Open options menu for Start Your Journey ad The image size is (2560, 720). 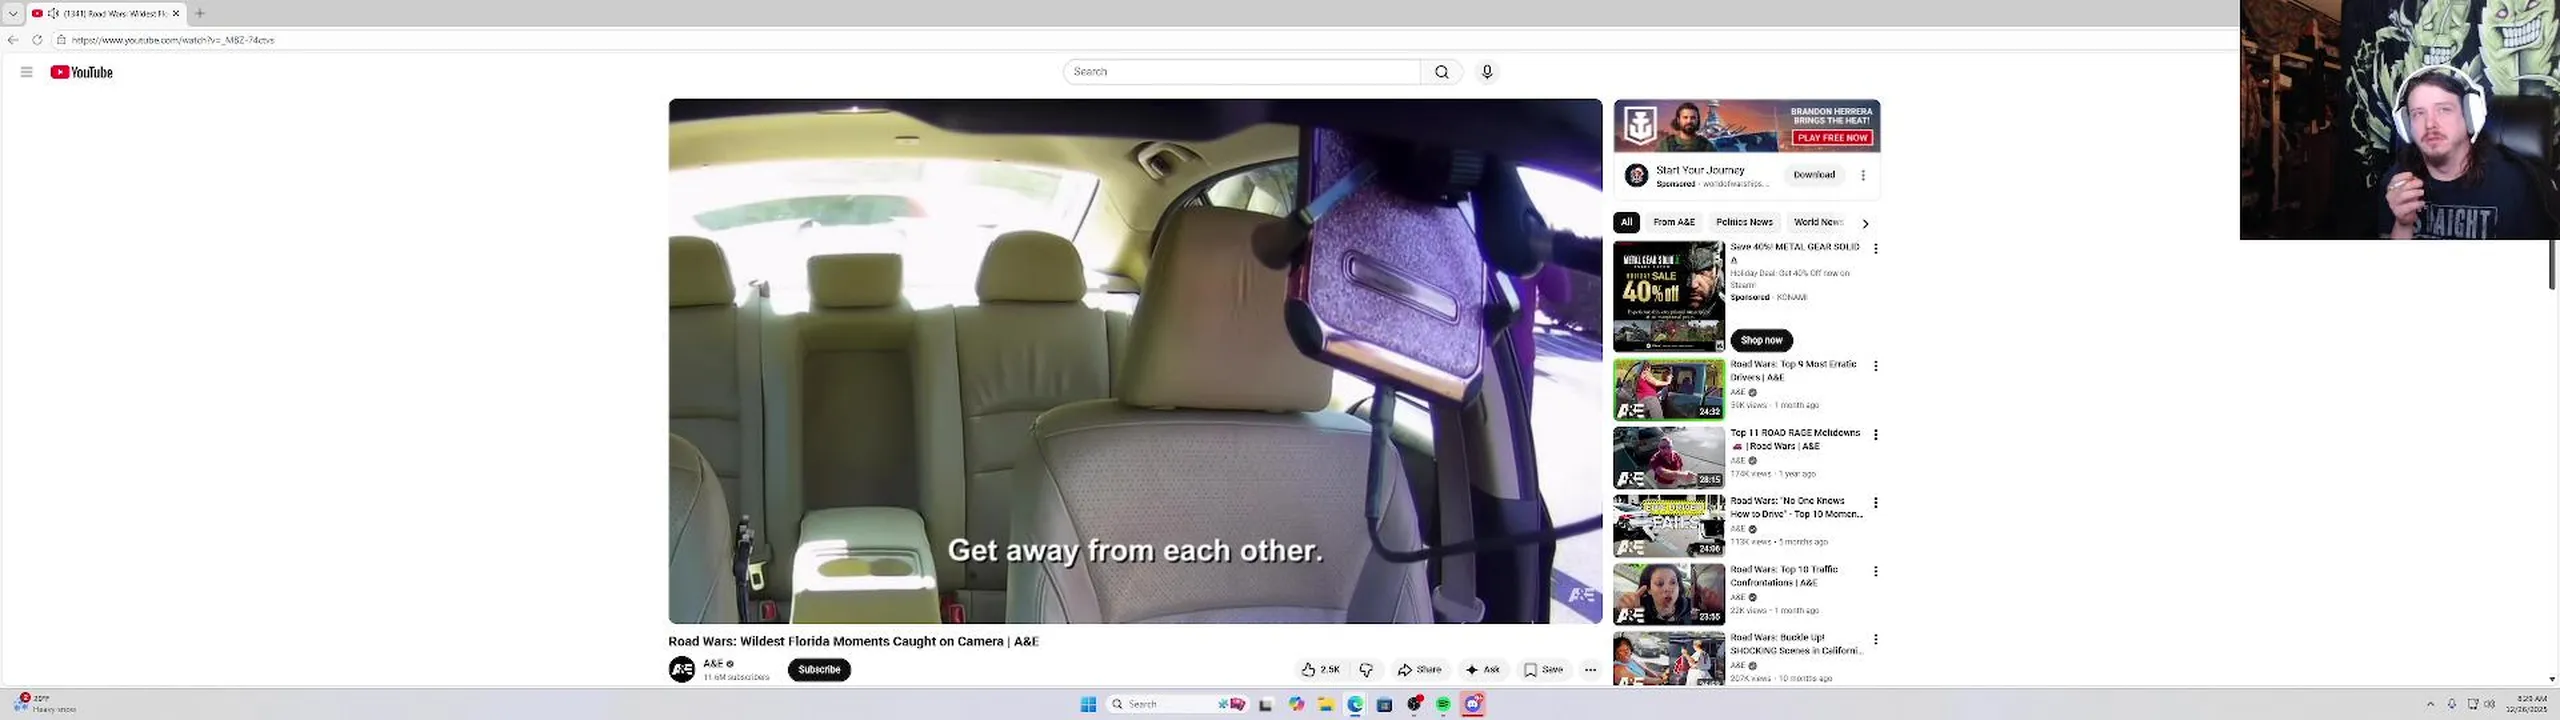[1863, 175]
